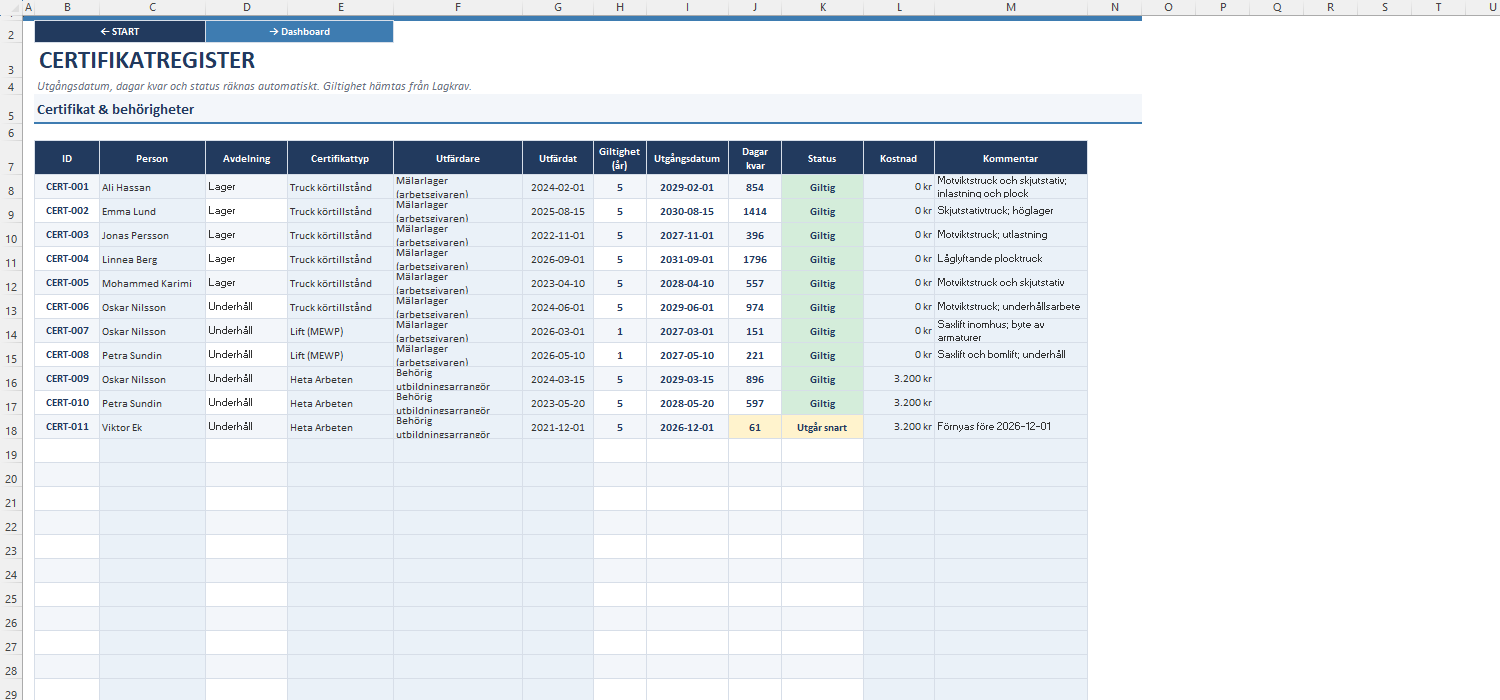The image size is (1500, 700).
Task: Select the "Ali Hassan" person cell
Action: tap(152, 187)
